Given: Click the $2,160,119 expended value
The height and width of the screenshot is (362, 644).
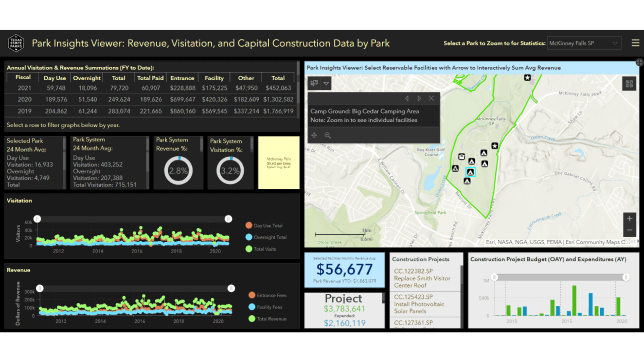Looking at the screenshot, I should 344,323.
